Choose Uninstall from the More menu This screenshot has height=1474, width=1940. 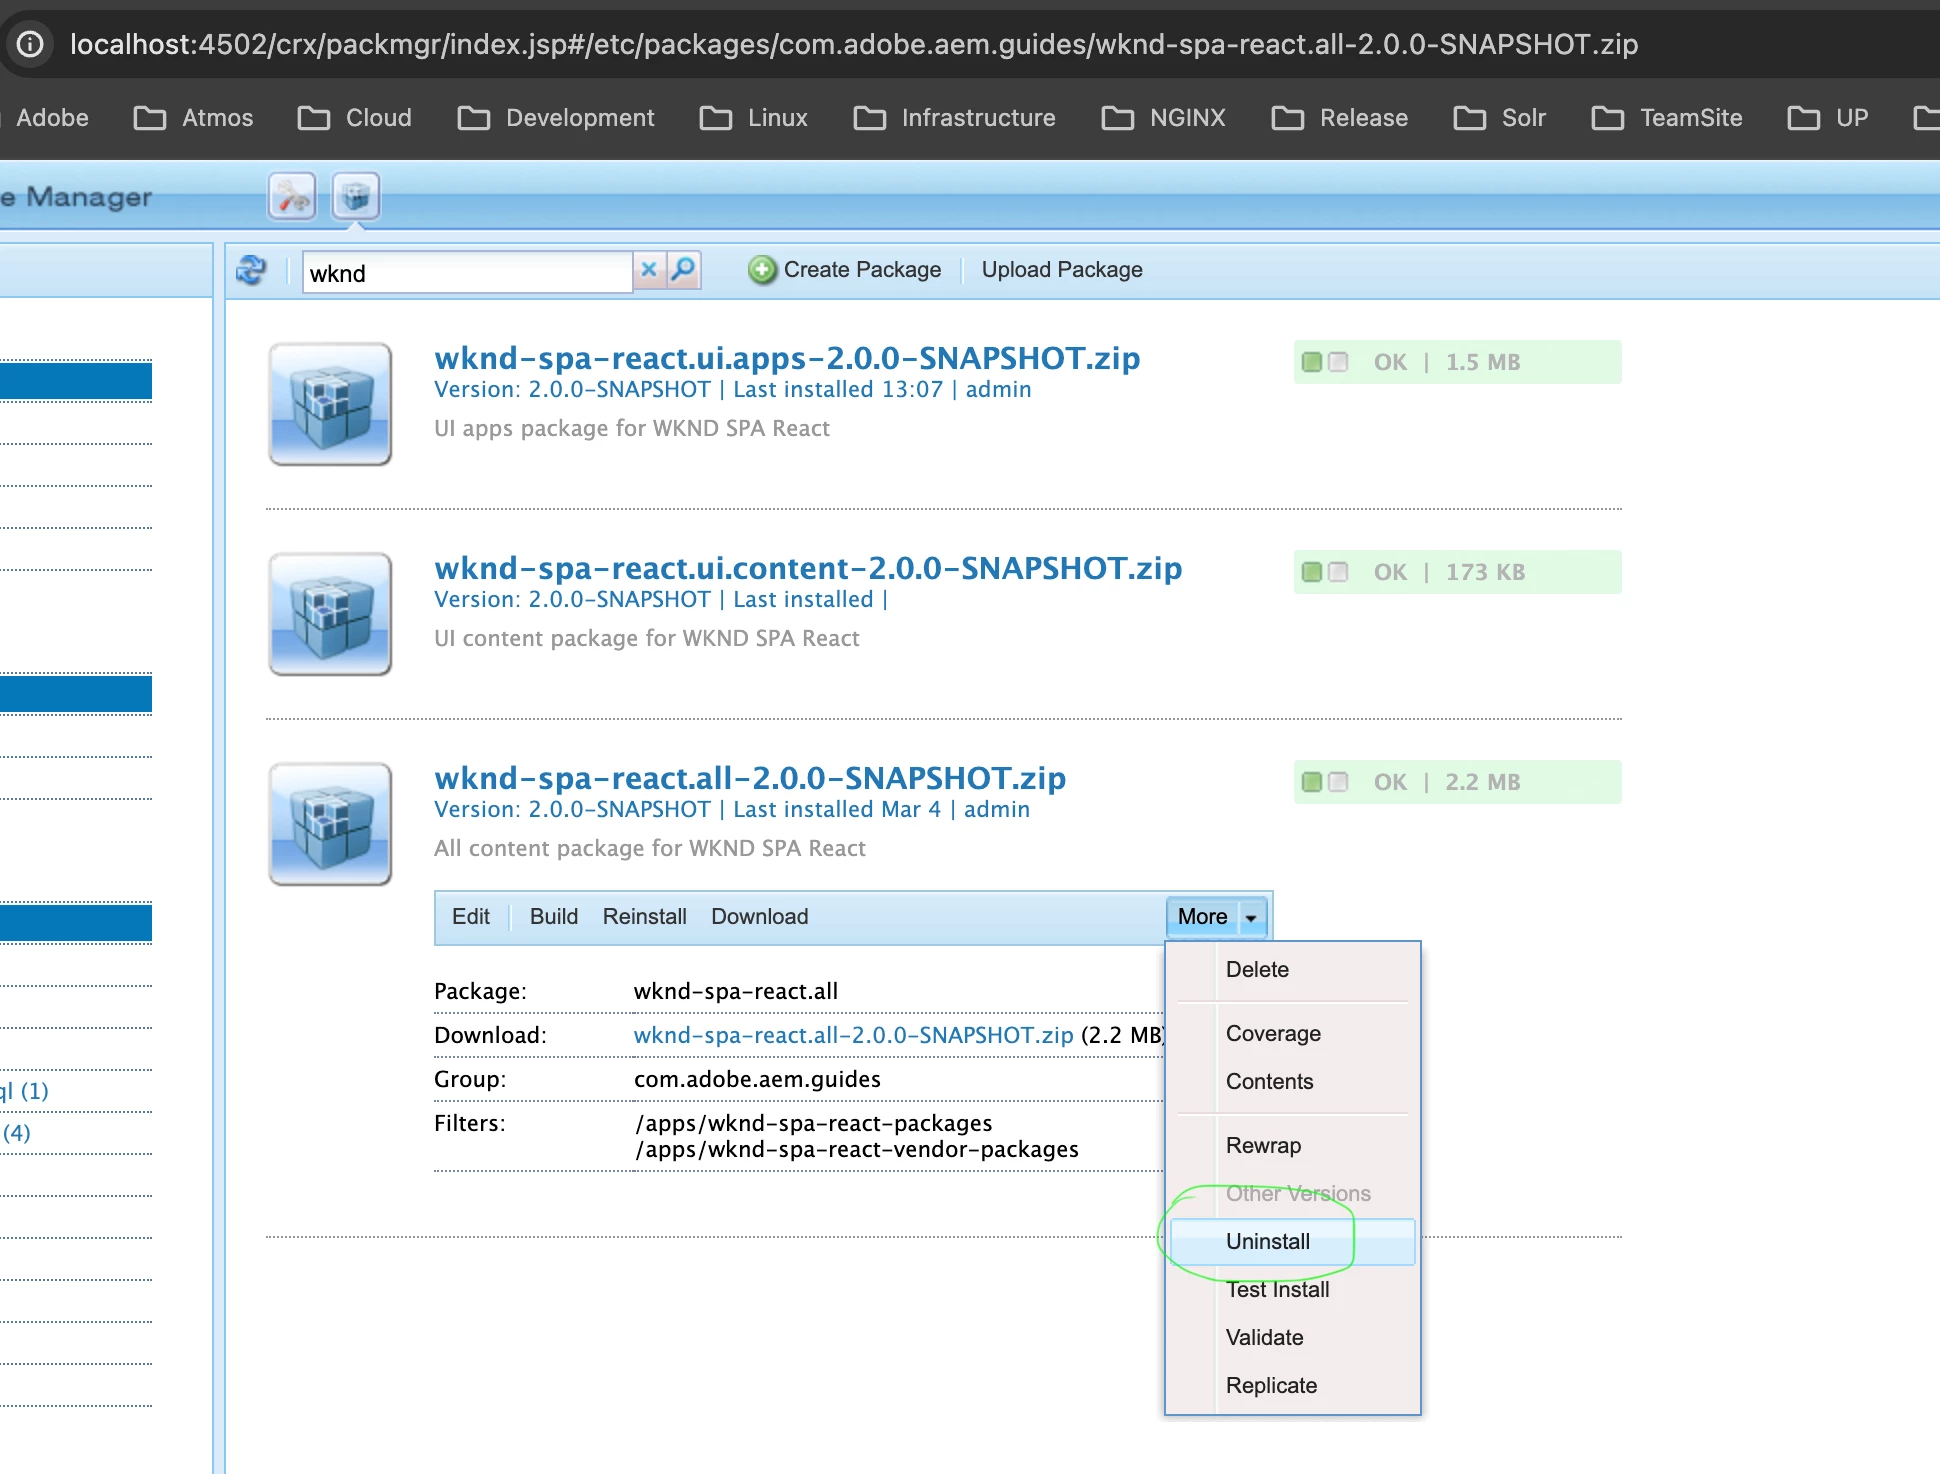[x=1267, y=1241]
